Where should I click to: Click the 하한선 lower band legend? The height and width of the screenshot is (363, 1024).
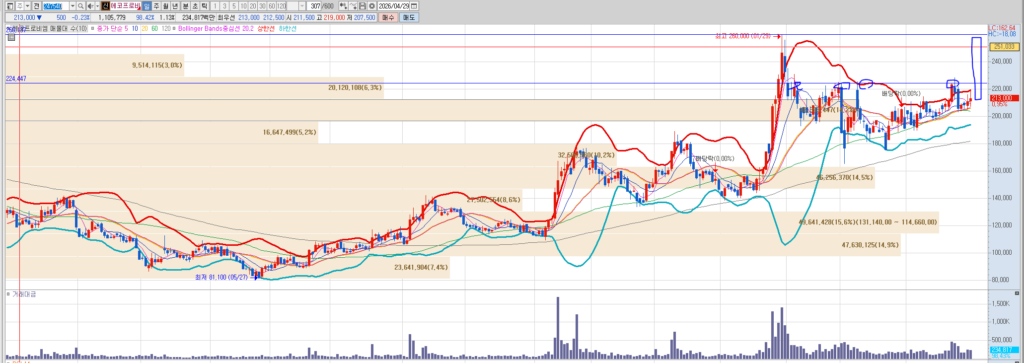pyautogui.click(x=287, y=28)
